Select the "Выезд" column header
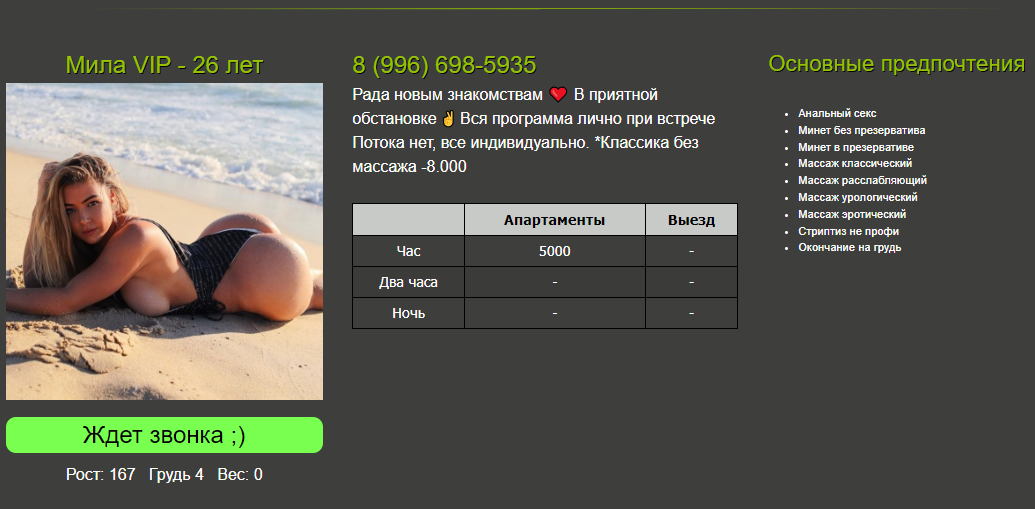This screenshot has width=1035, height=509. (x=691, y=220)
